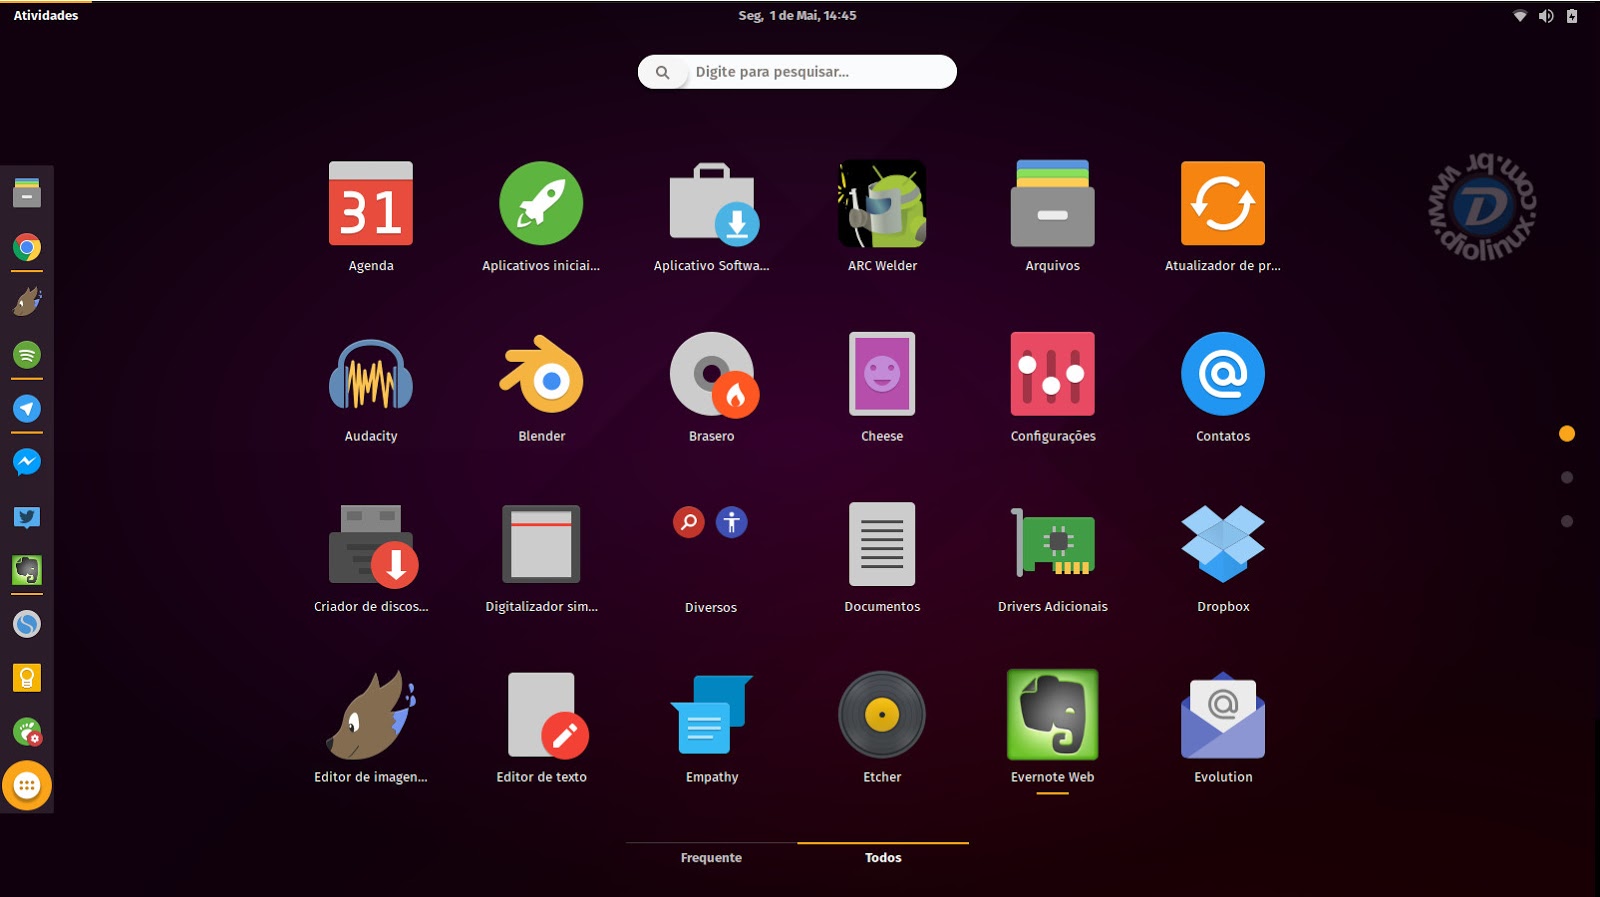Select first page indicator dot
The height and width of the screenshot is (897, 1600).
1567,434
